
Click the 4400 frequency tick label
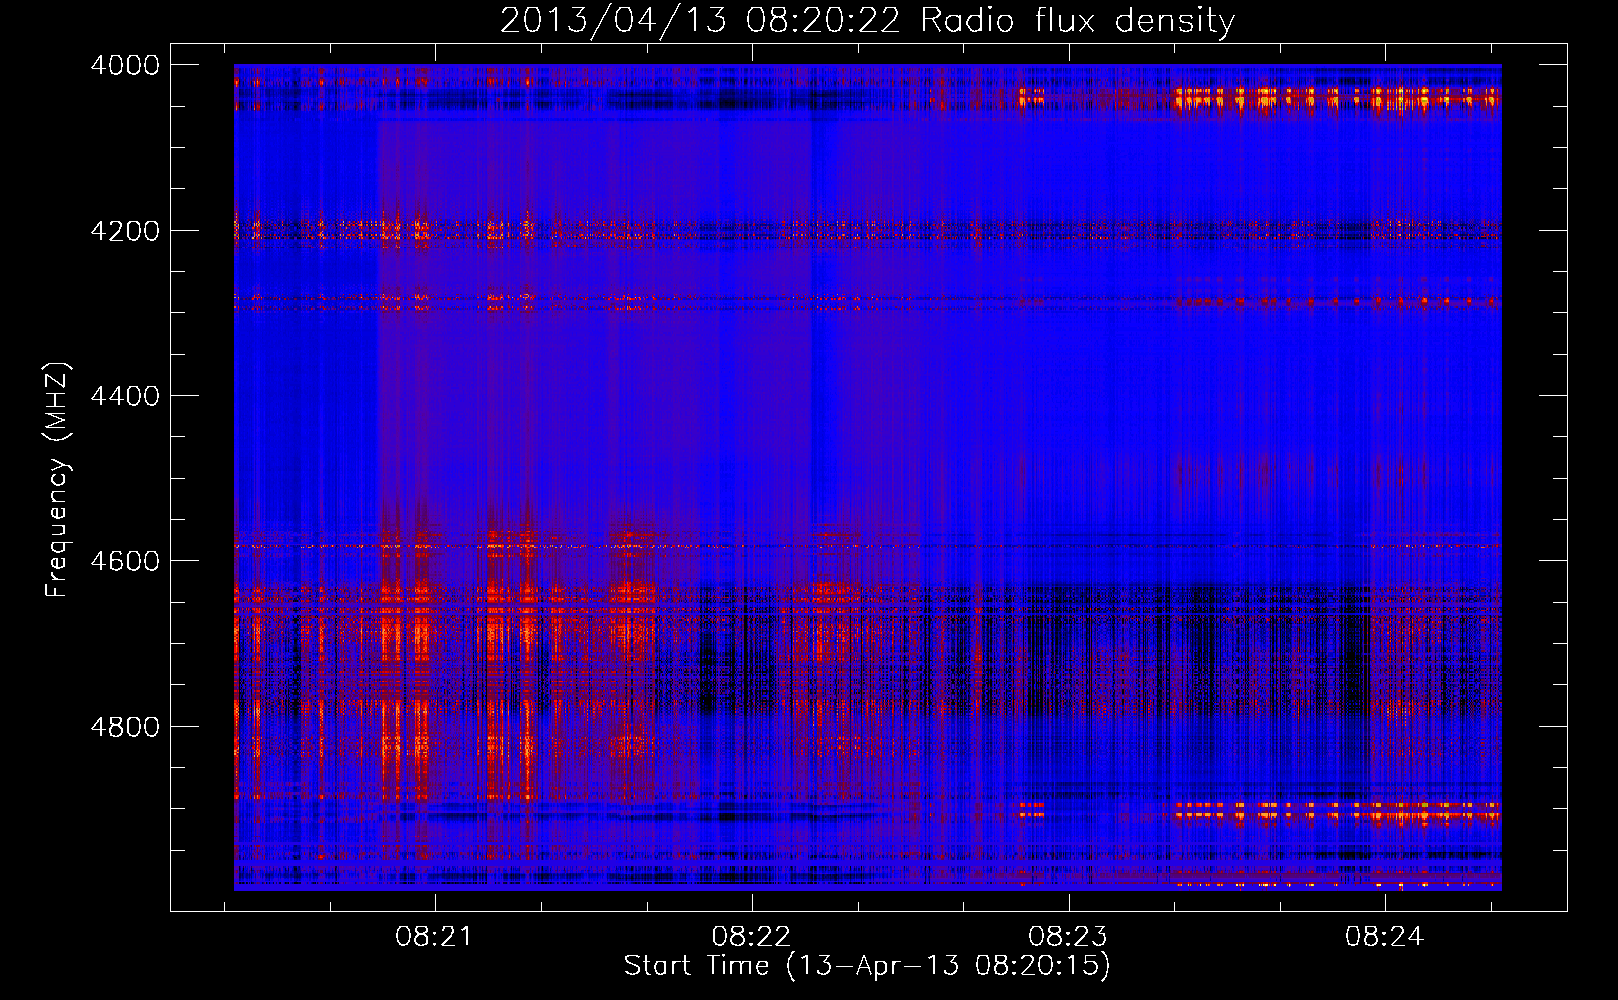point(124,396)
